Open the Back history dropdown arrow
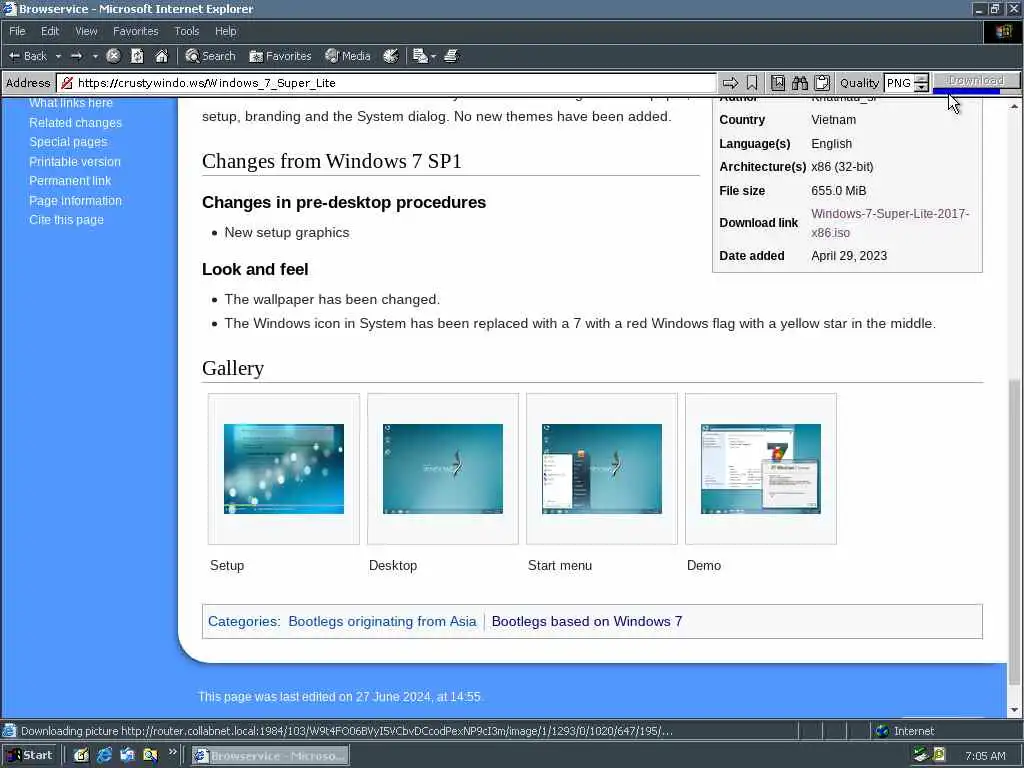This screenshot has width=1024, height=768. tap(58, 56)
